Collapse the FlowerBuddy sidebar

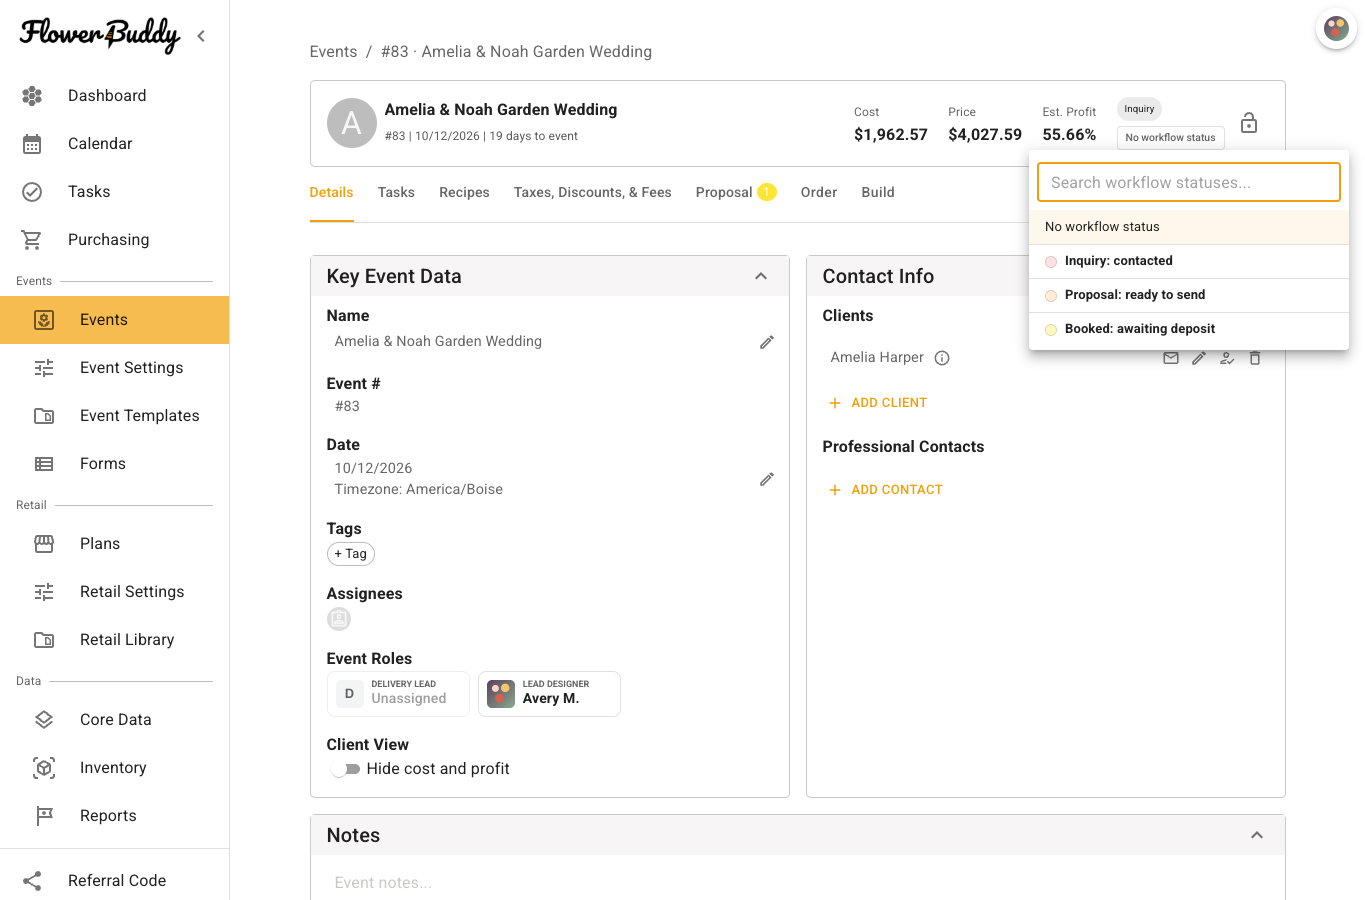(x=201, y=36)
